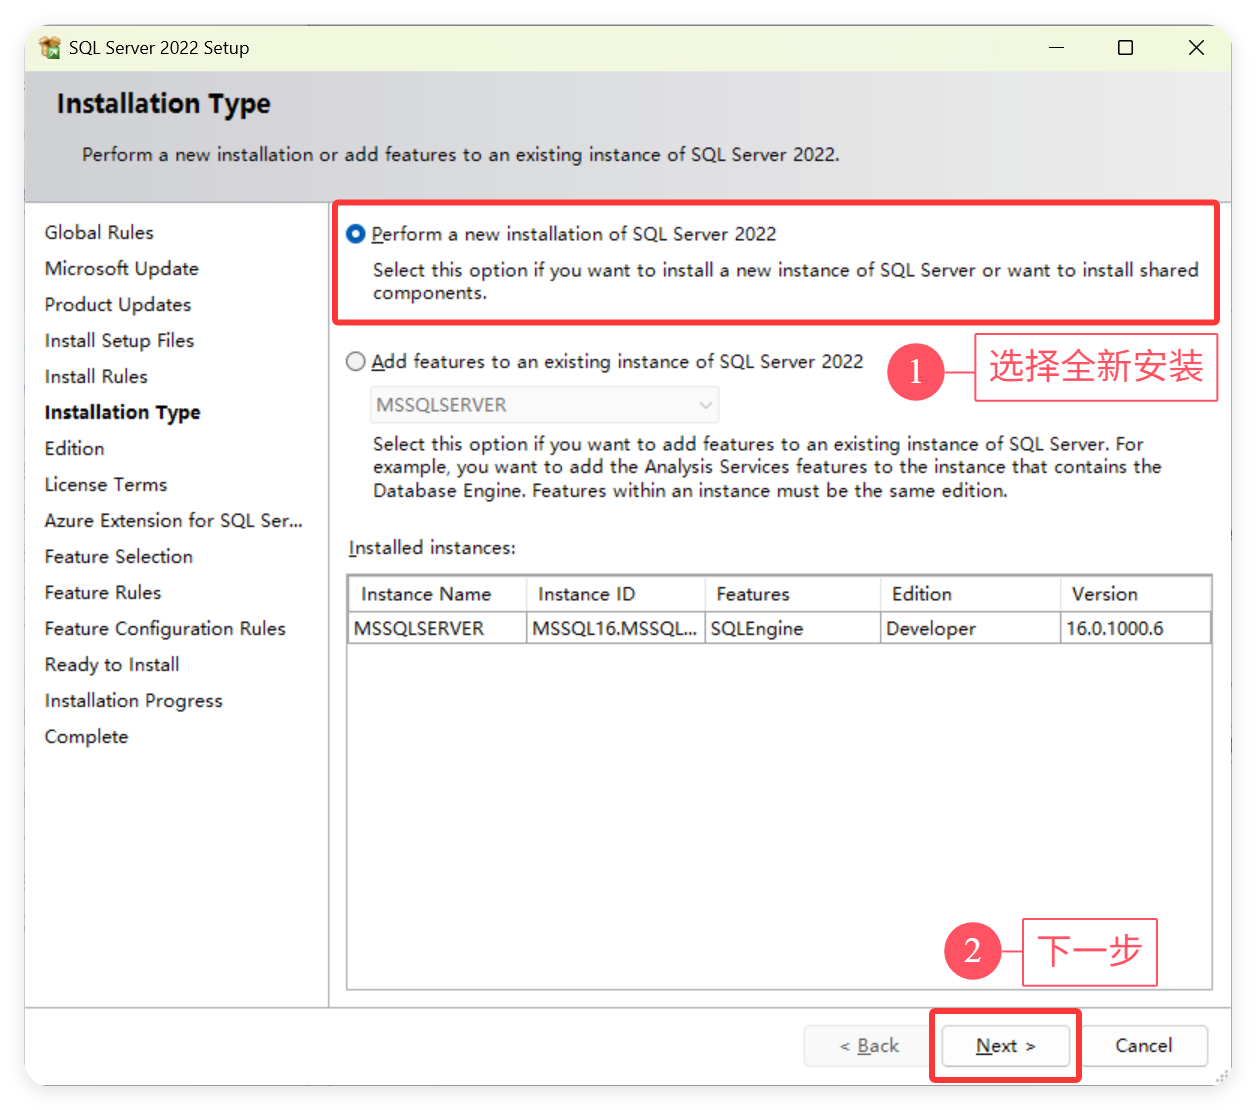Select Installation Progress step
Screen dimensions: 1256x1110
click(x=134, y=700)
